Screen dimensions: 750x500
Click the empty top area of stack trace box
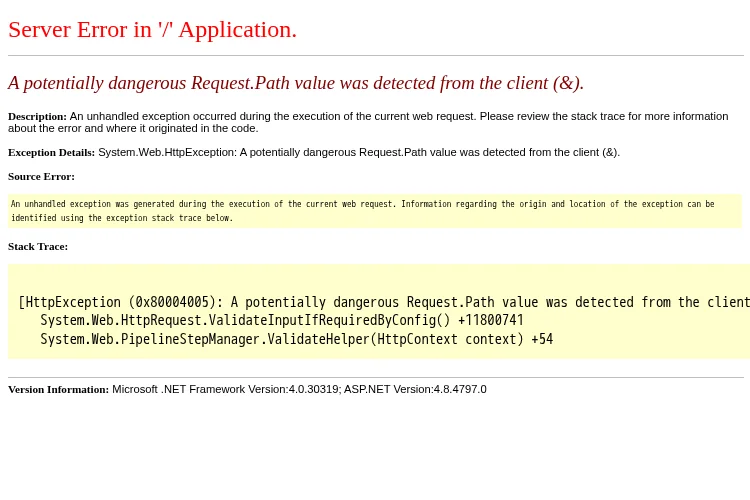(x=379, y=279)
